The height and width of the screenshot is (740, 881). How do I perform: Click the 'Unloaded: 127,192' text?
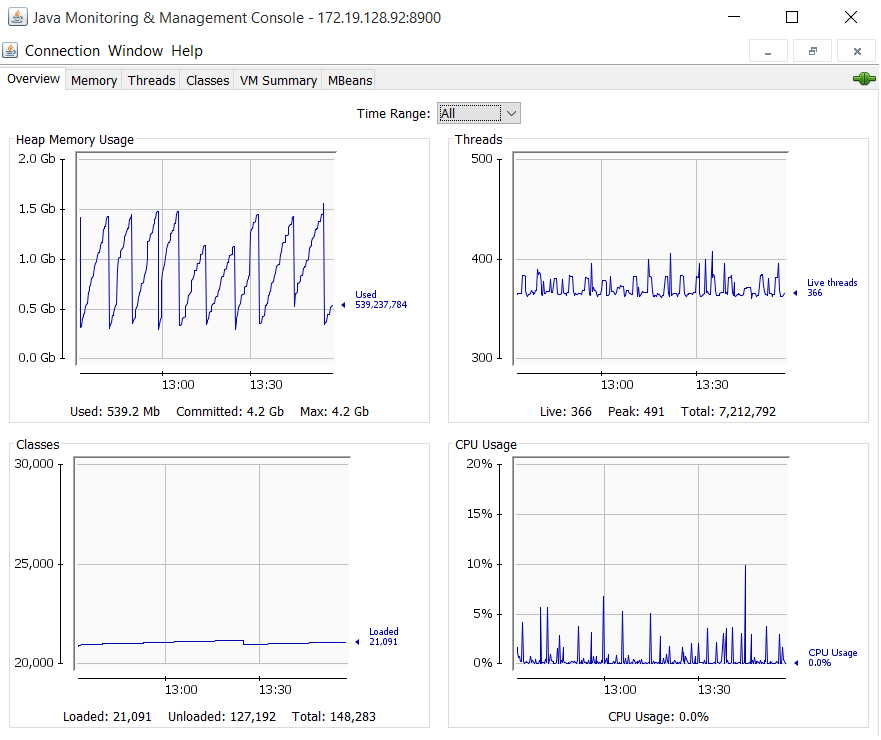(222, 716)
